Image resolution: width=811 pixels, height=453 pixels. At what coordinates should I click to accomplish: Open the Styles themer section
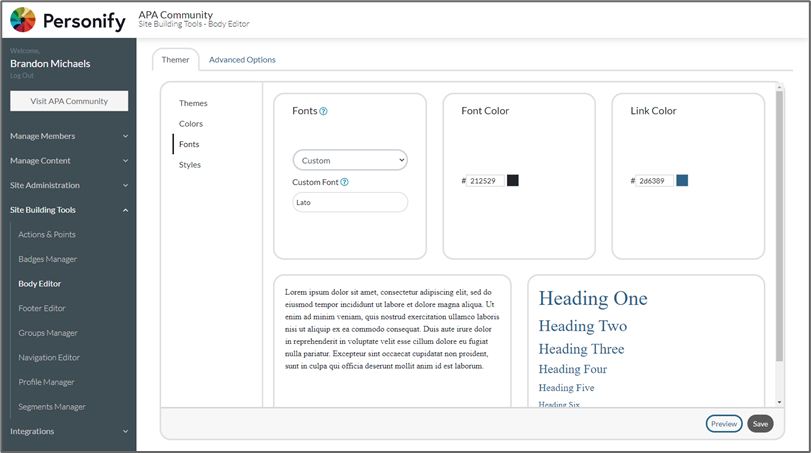pos(190,165)
